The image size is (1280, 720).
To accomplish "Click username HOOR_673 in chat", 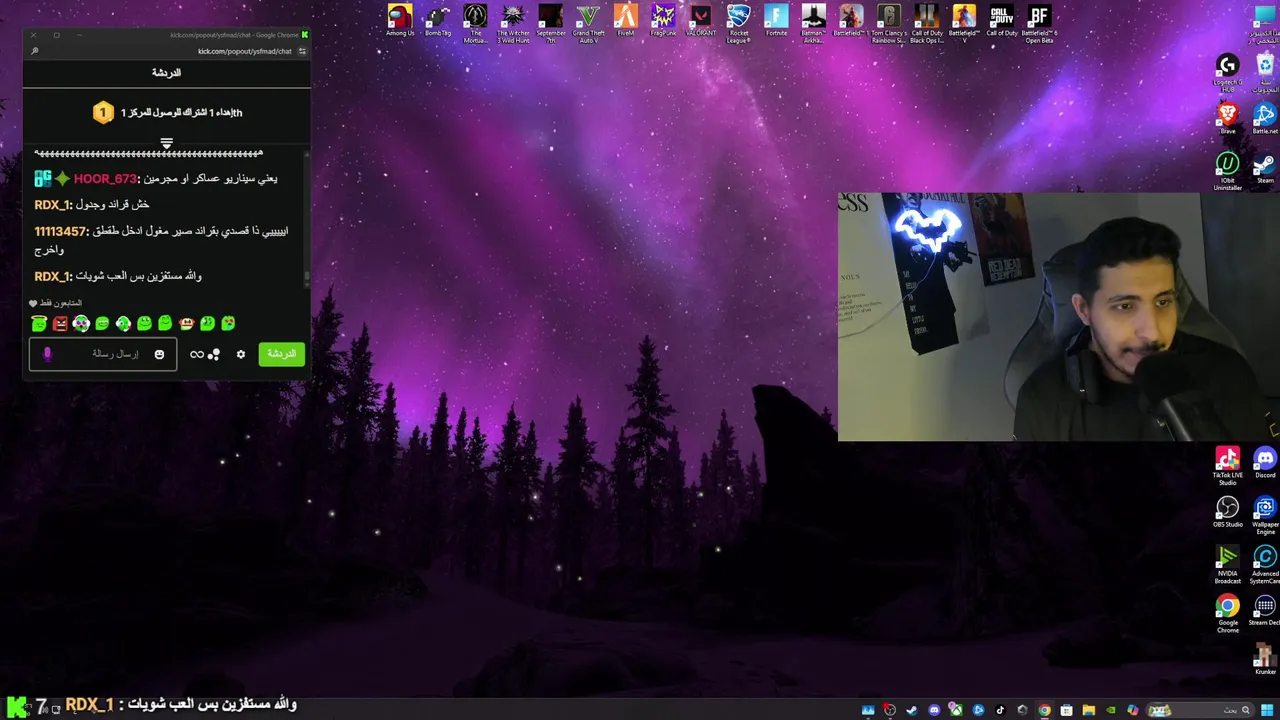I will point(105,179).
